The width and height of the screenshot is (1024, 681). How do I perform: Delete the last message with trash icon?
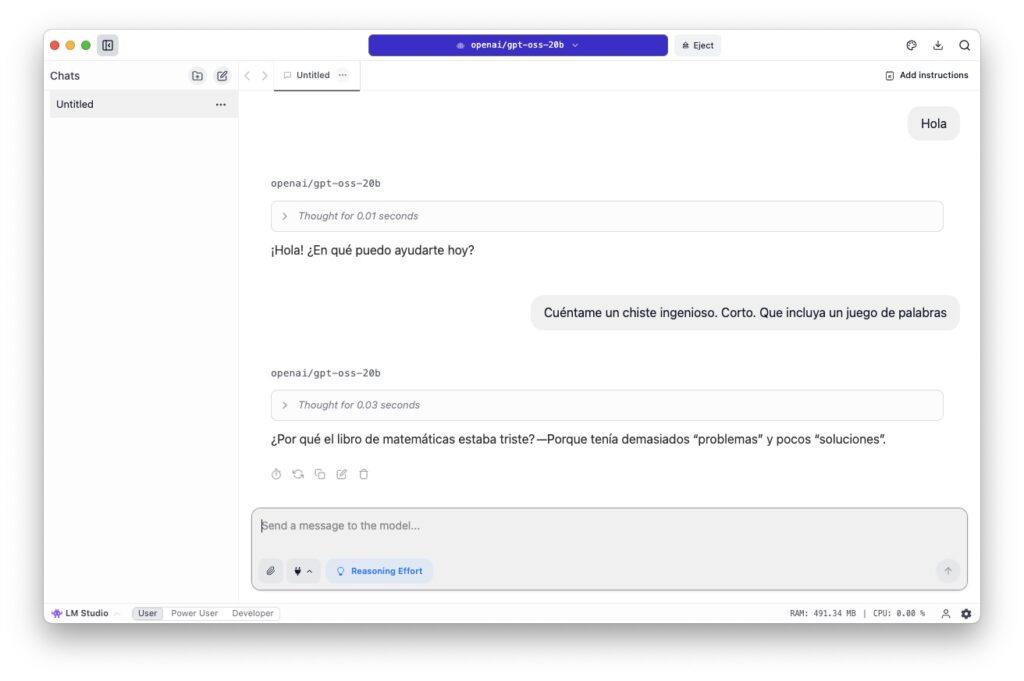coord(364,474)
